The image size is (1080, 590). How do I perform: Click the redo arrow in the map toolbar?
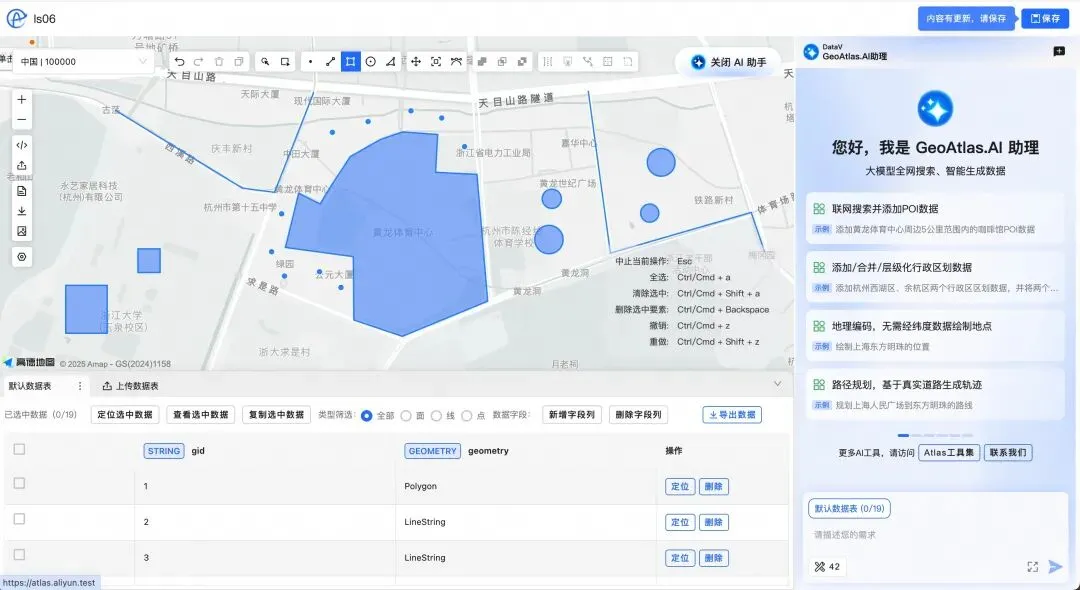coord(198,62)
